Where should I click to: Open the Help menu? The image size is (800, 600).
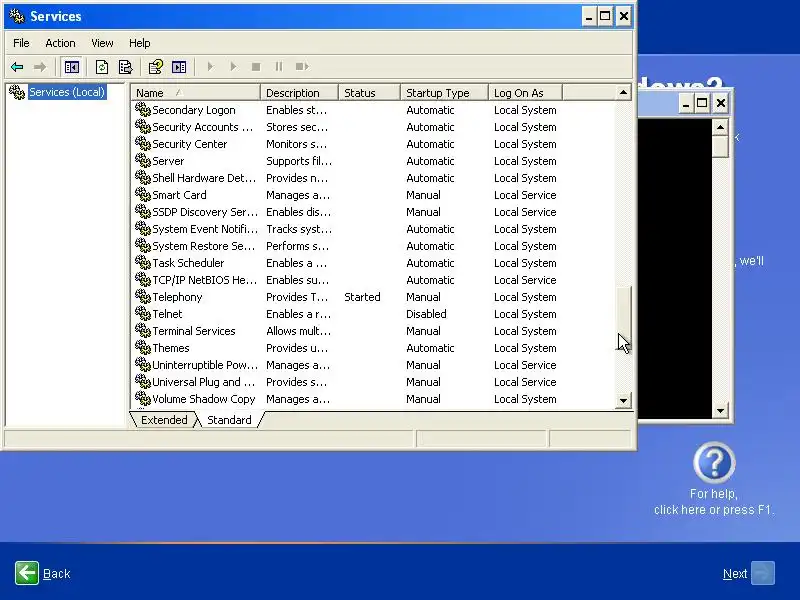point(139,43)
